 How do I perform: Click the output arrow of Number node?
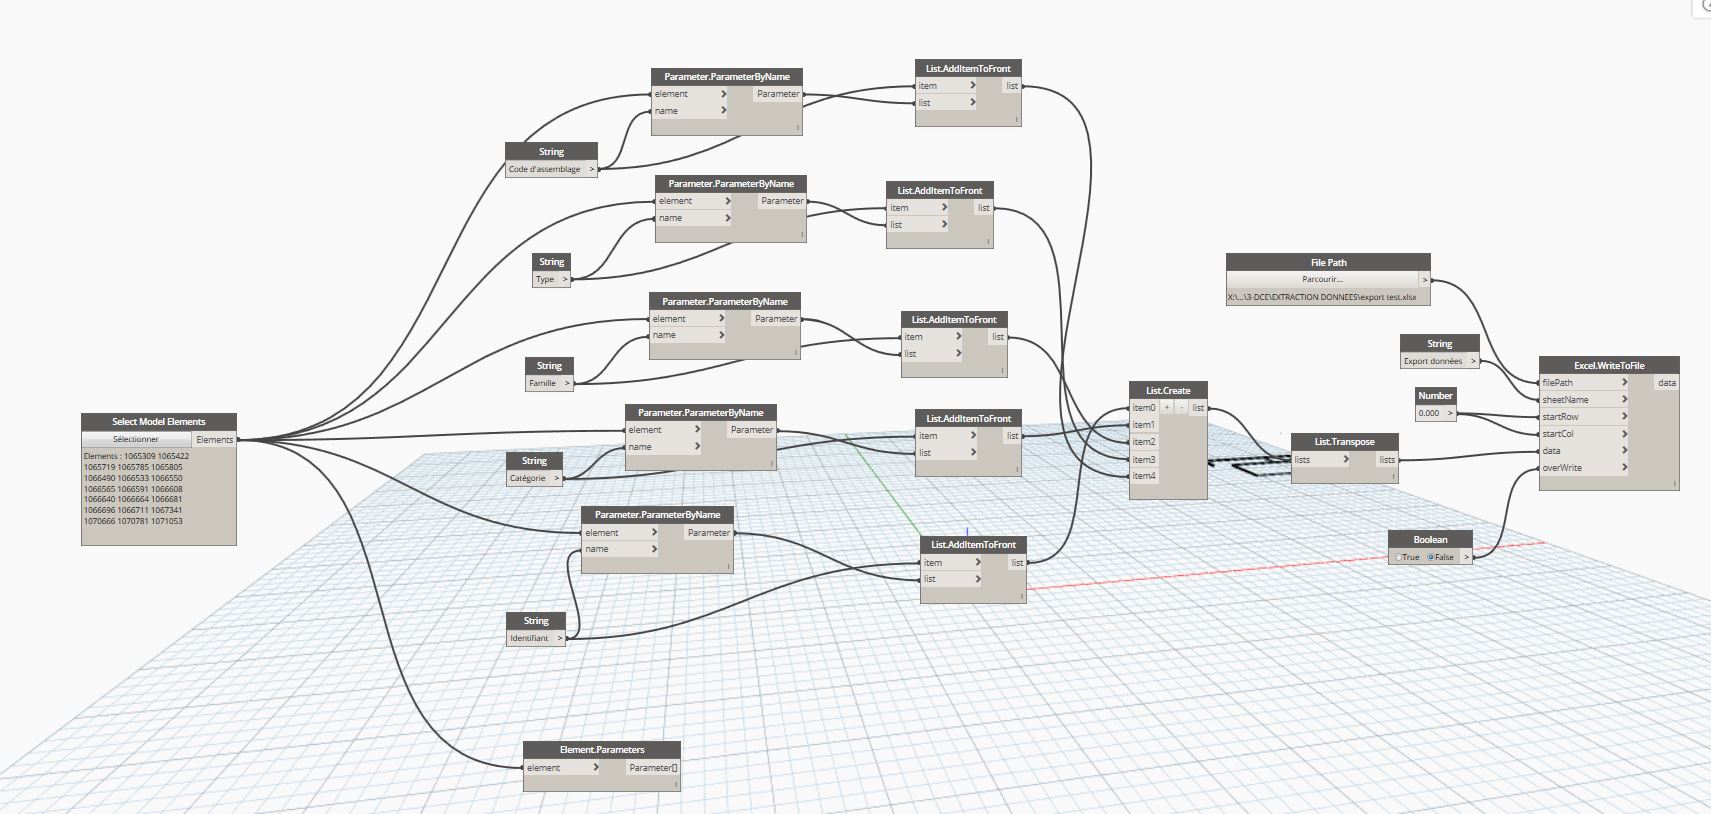point(1450,413)
